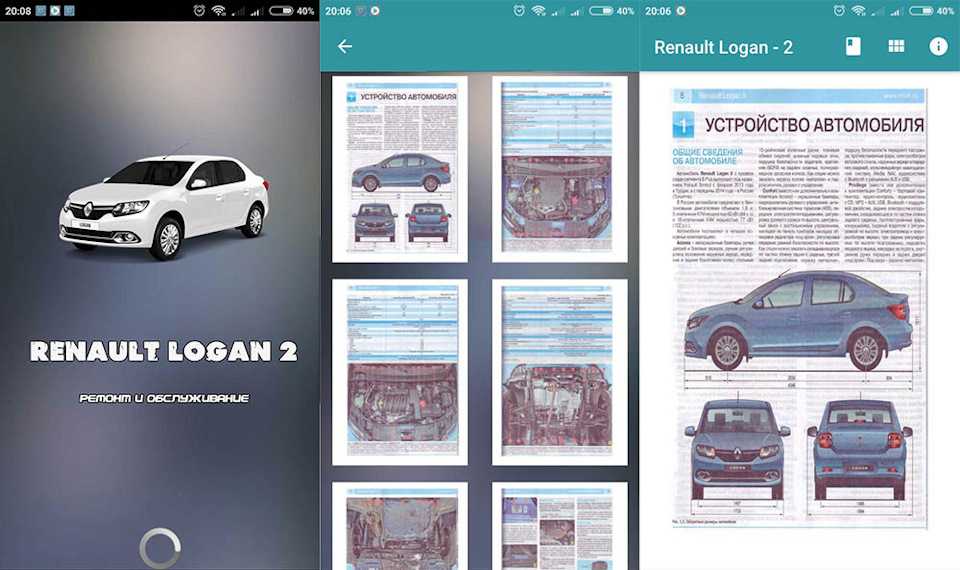Image resolution: width=960 pixels, height=570 pixels.
Task: Open second-row thumbnail showing car underside view
Action: pyautogui.click(x=560, y=372)
